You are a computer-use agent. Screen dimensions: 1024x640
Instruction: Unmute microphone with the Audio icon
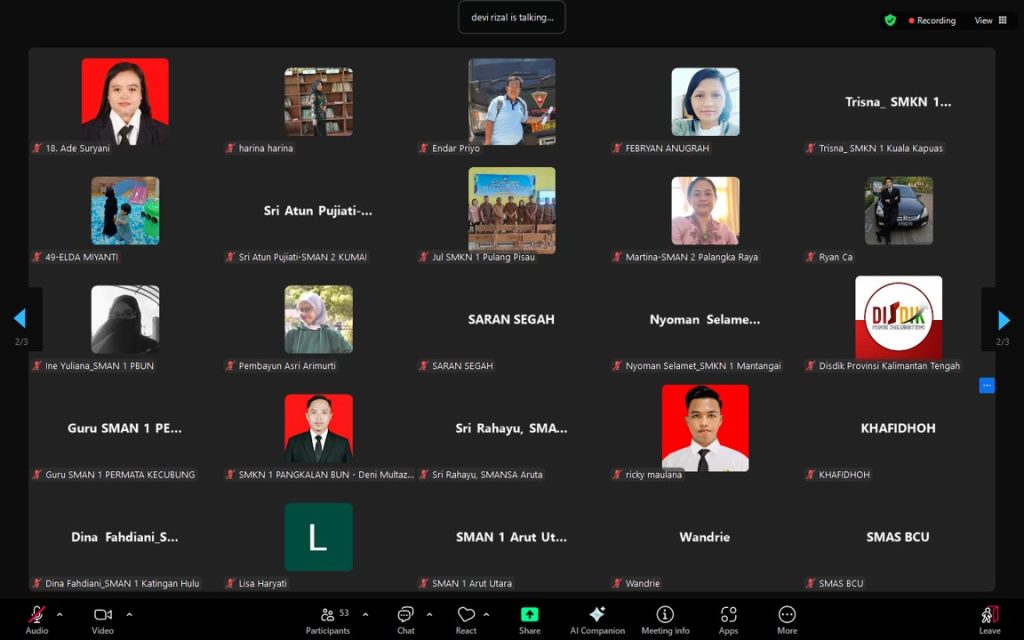(x=37, y=615)
